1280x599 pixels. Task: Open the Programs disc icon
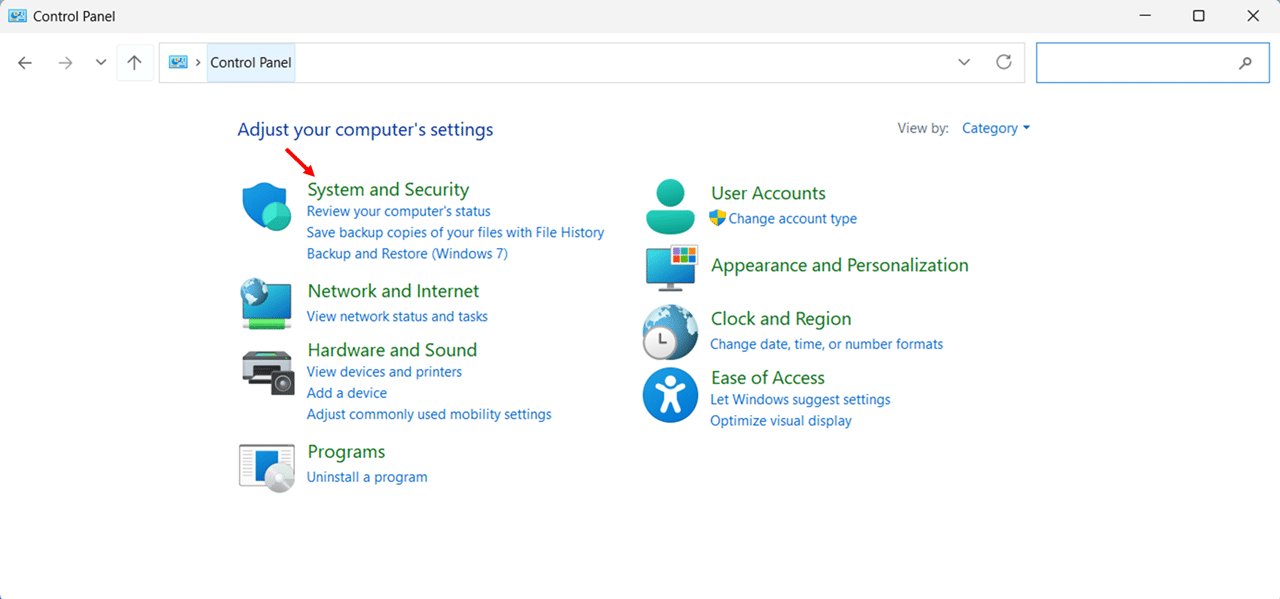click(x=267, y=466)
